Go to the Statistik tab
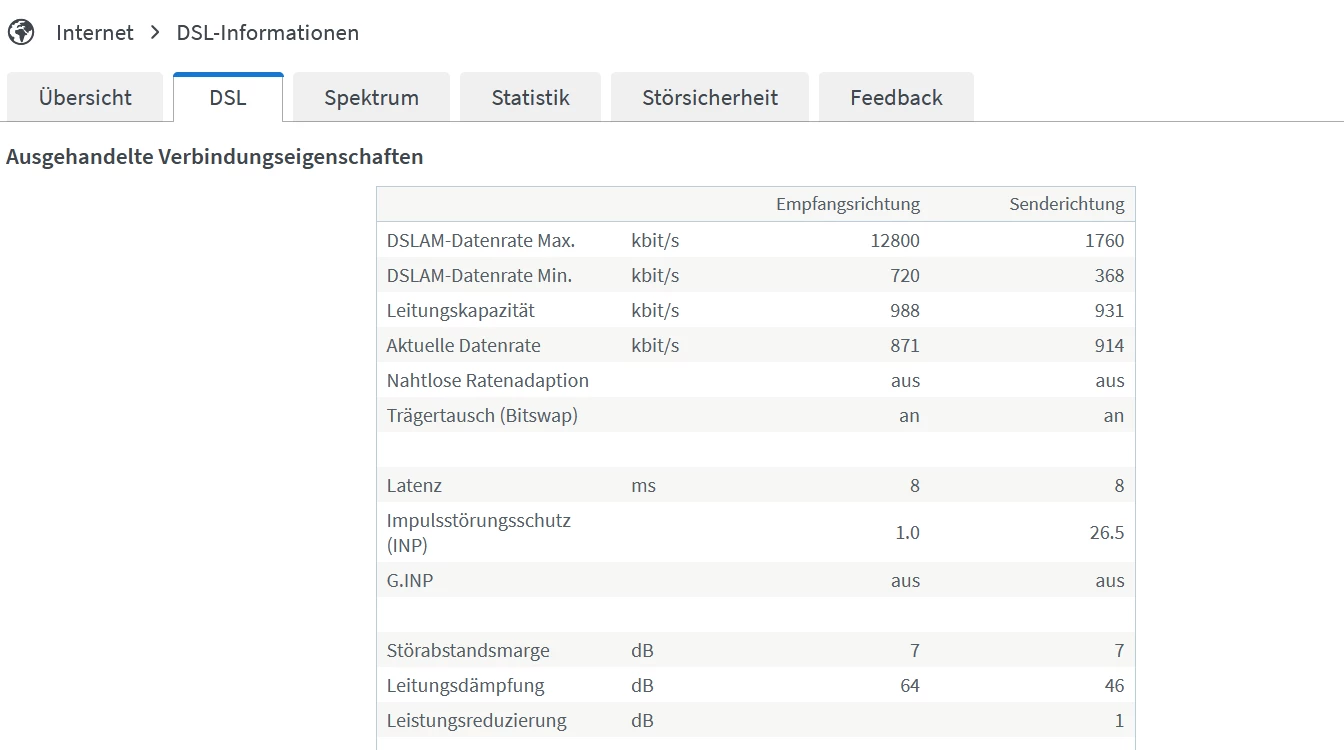Viewport: 1344px width, 750px height. tap(530, 98)
